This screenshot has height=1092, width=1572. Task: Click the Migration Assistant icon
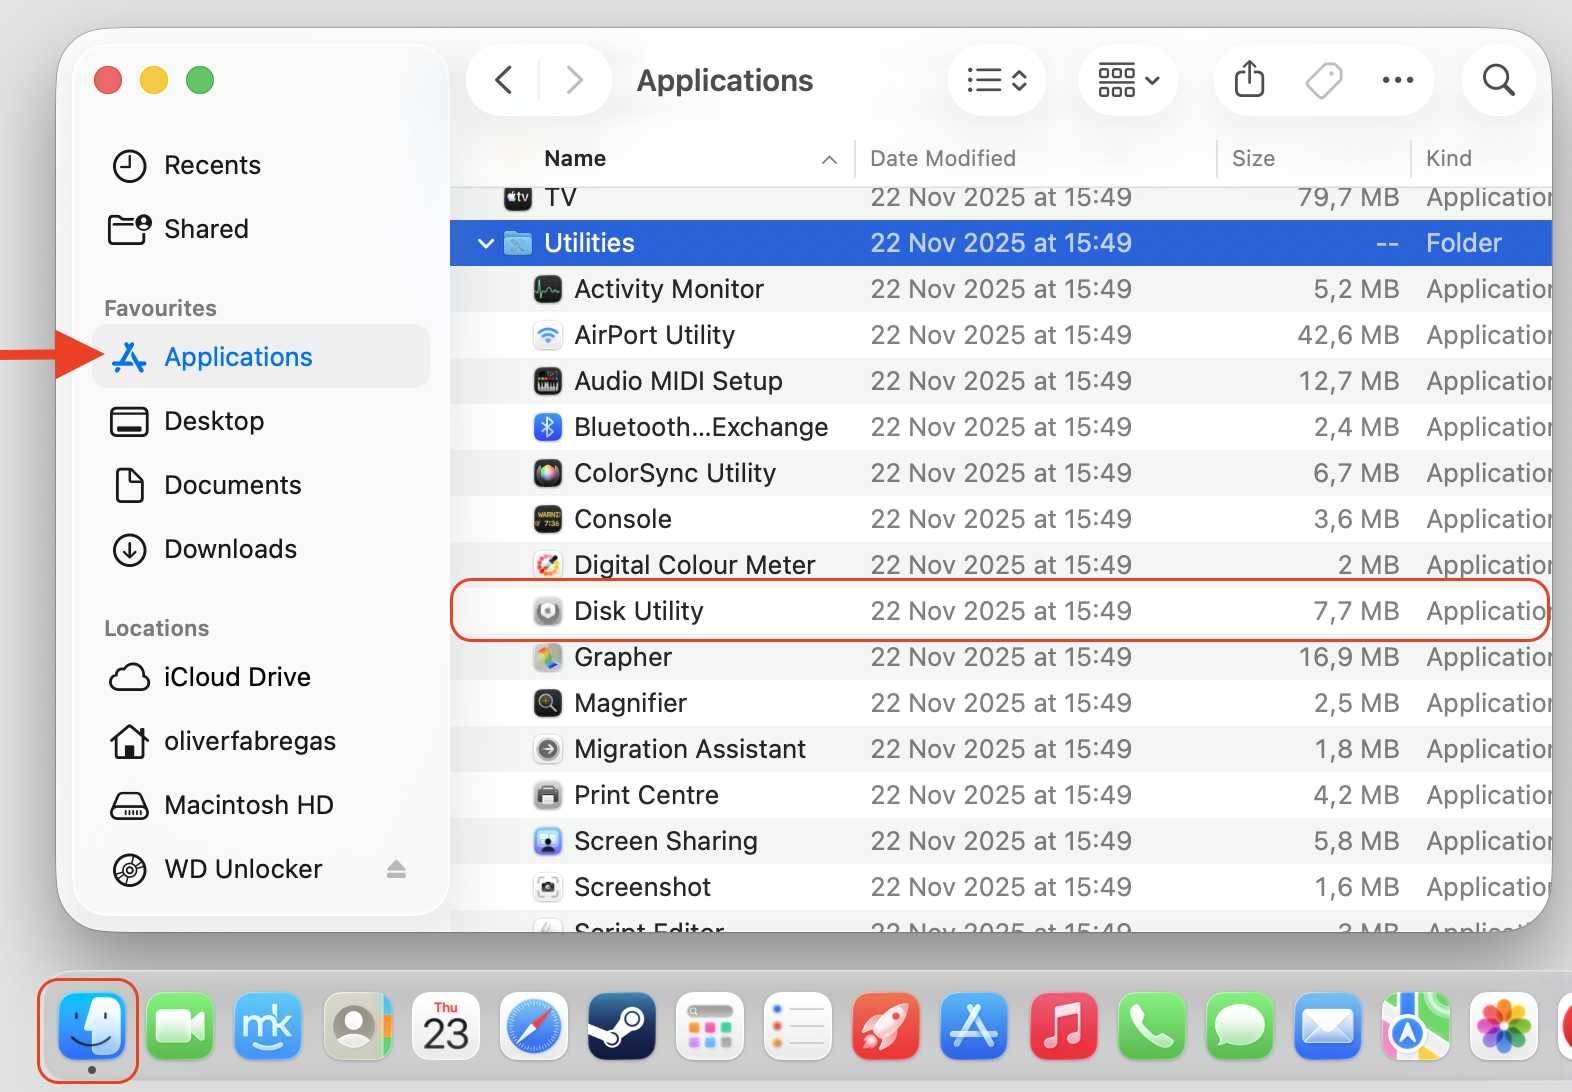548,749
